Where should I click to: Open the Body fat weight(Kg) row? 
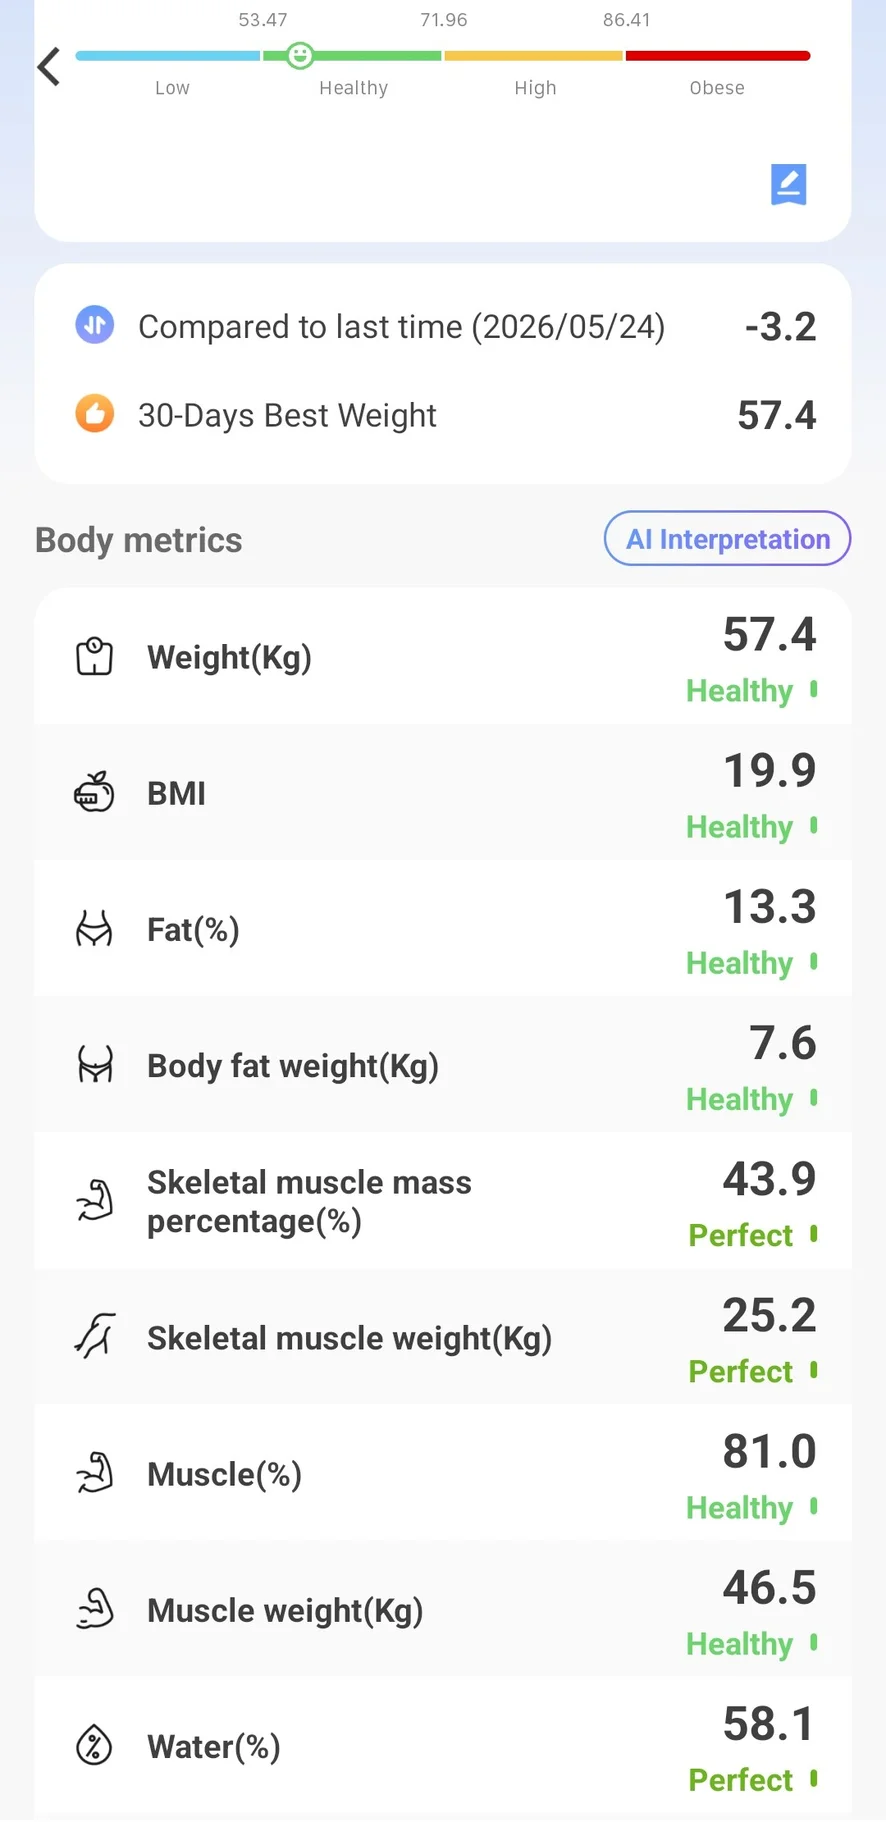coord(443,1065)
